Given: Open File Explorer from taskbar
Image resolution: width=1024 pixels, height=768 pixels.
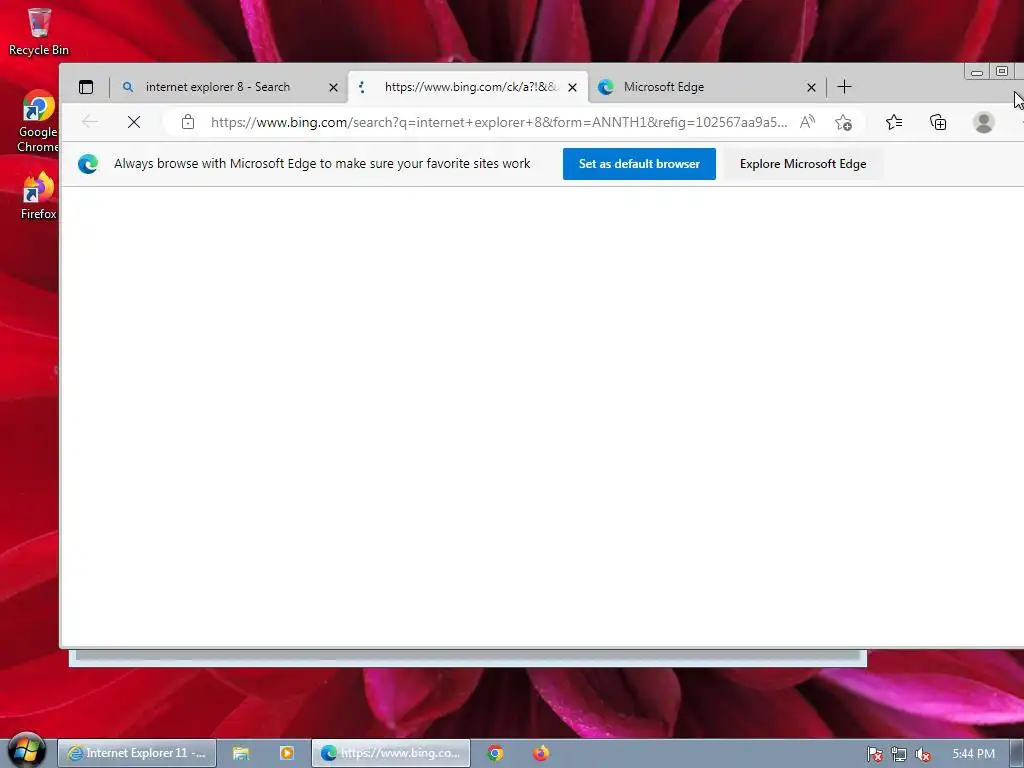Looking at the screenshot, I should (x=241, y=753).
